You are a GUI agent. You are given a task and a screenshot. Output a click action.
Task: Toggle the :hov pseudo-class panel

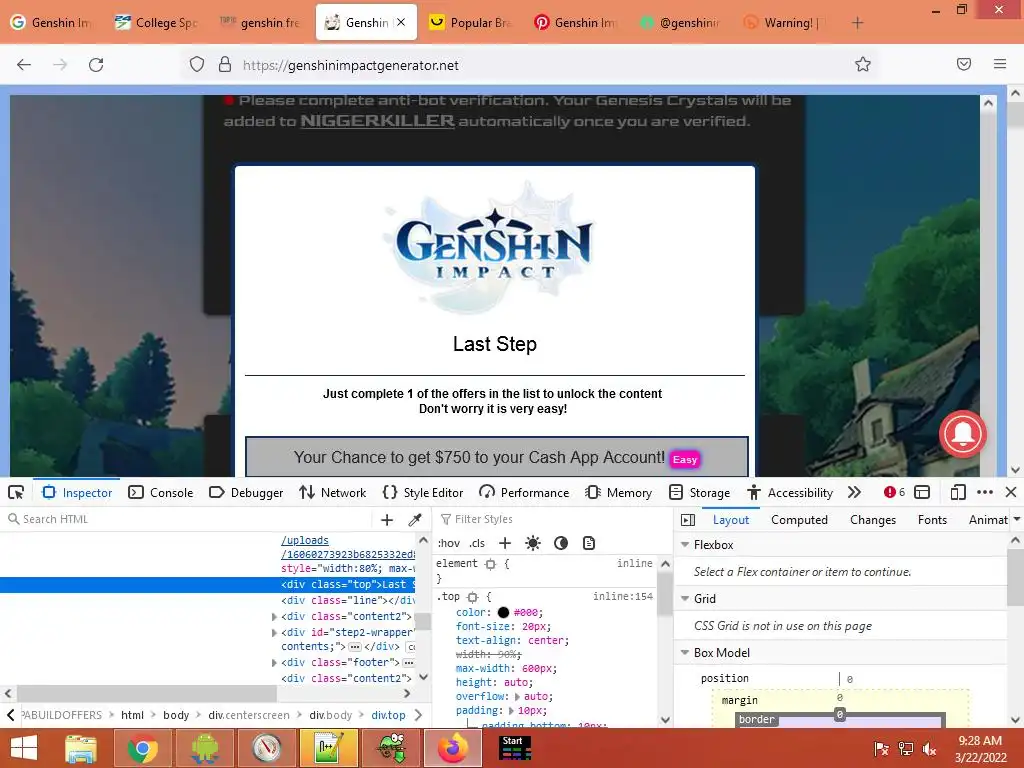(x=449, y=543)
